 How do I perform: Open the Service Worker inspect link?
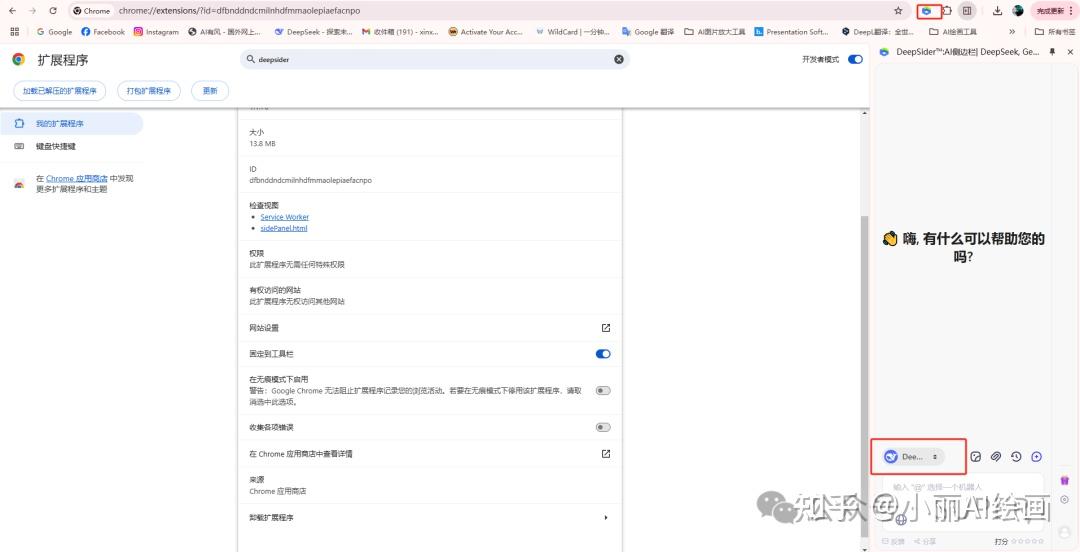tap(284, 217)
